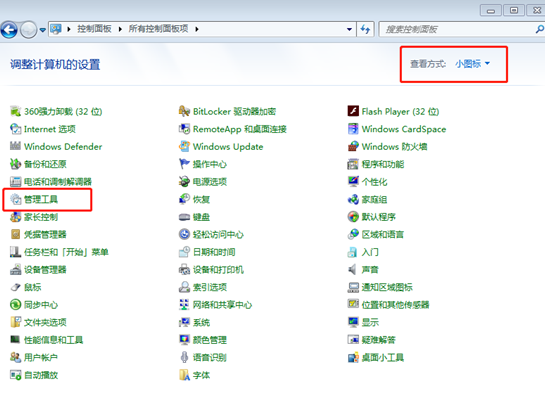Click the BitLocker 驱动器加密 icon
Viewport: 545px width, 412px height.
184,112
